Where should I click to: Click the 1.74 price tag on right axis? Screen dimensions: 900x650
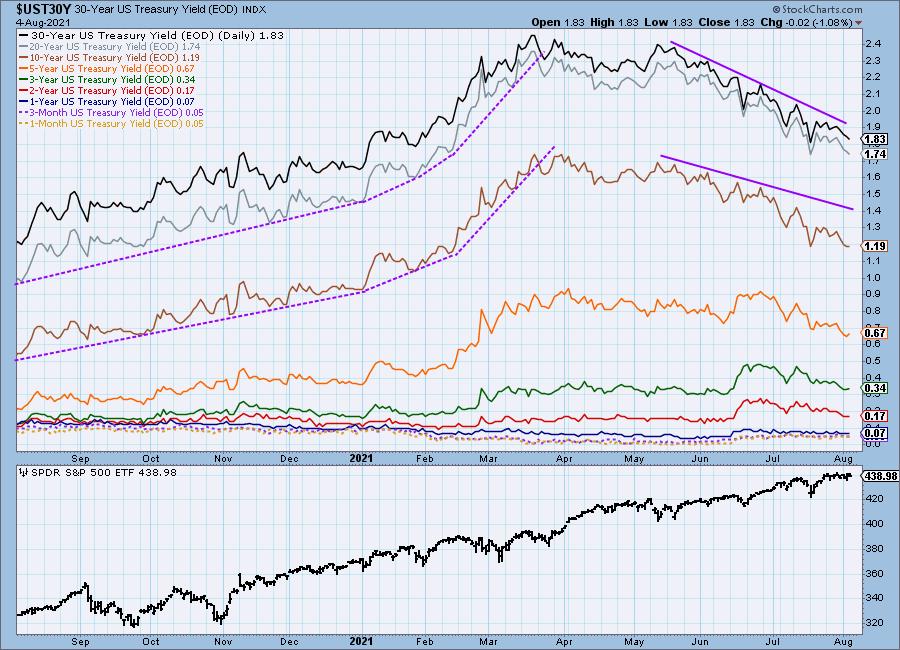(x=874, y=154)
